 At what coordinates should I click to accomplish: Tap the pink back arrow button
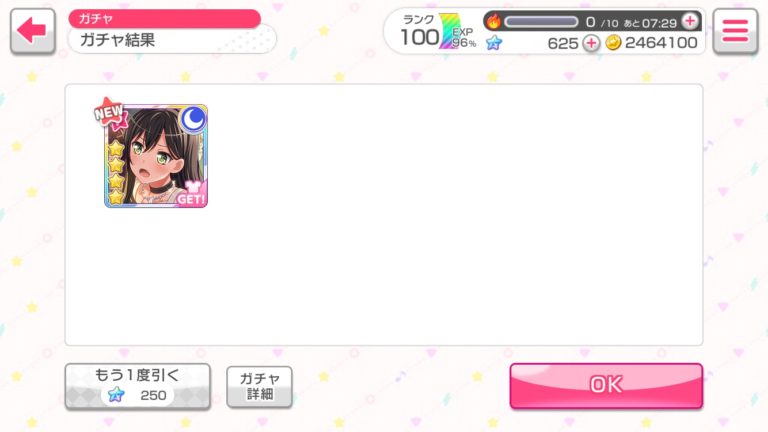[x=32, y=30]
